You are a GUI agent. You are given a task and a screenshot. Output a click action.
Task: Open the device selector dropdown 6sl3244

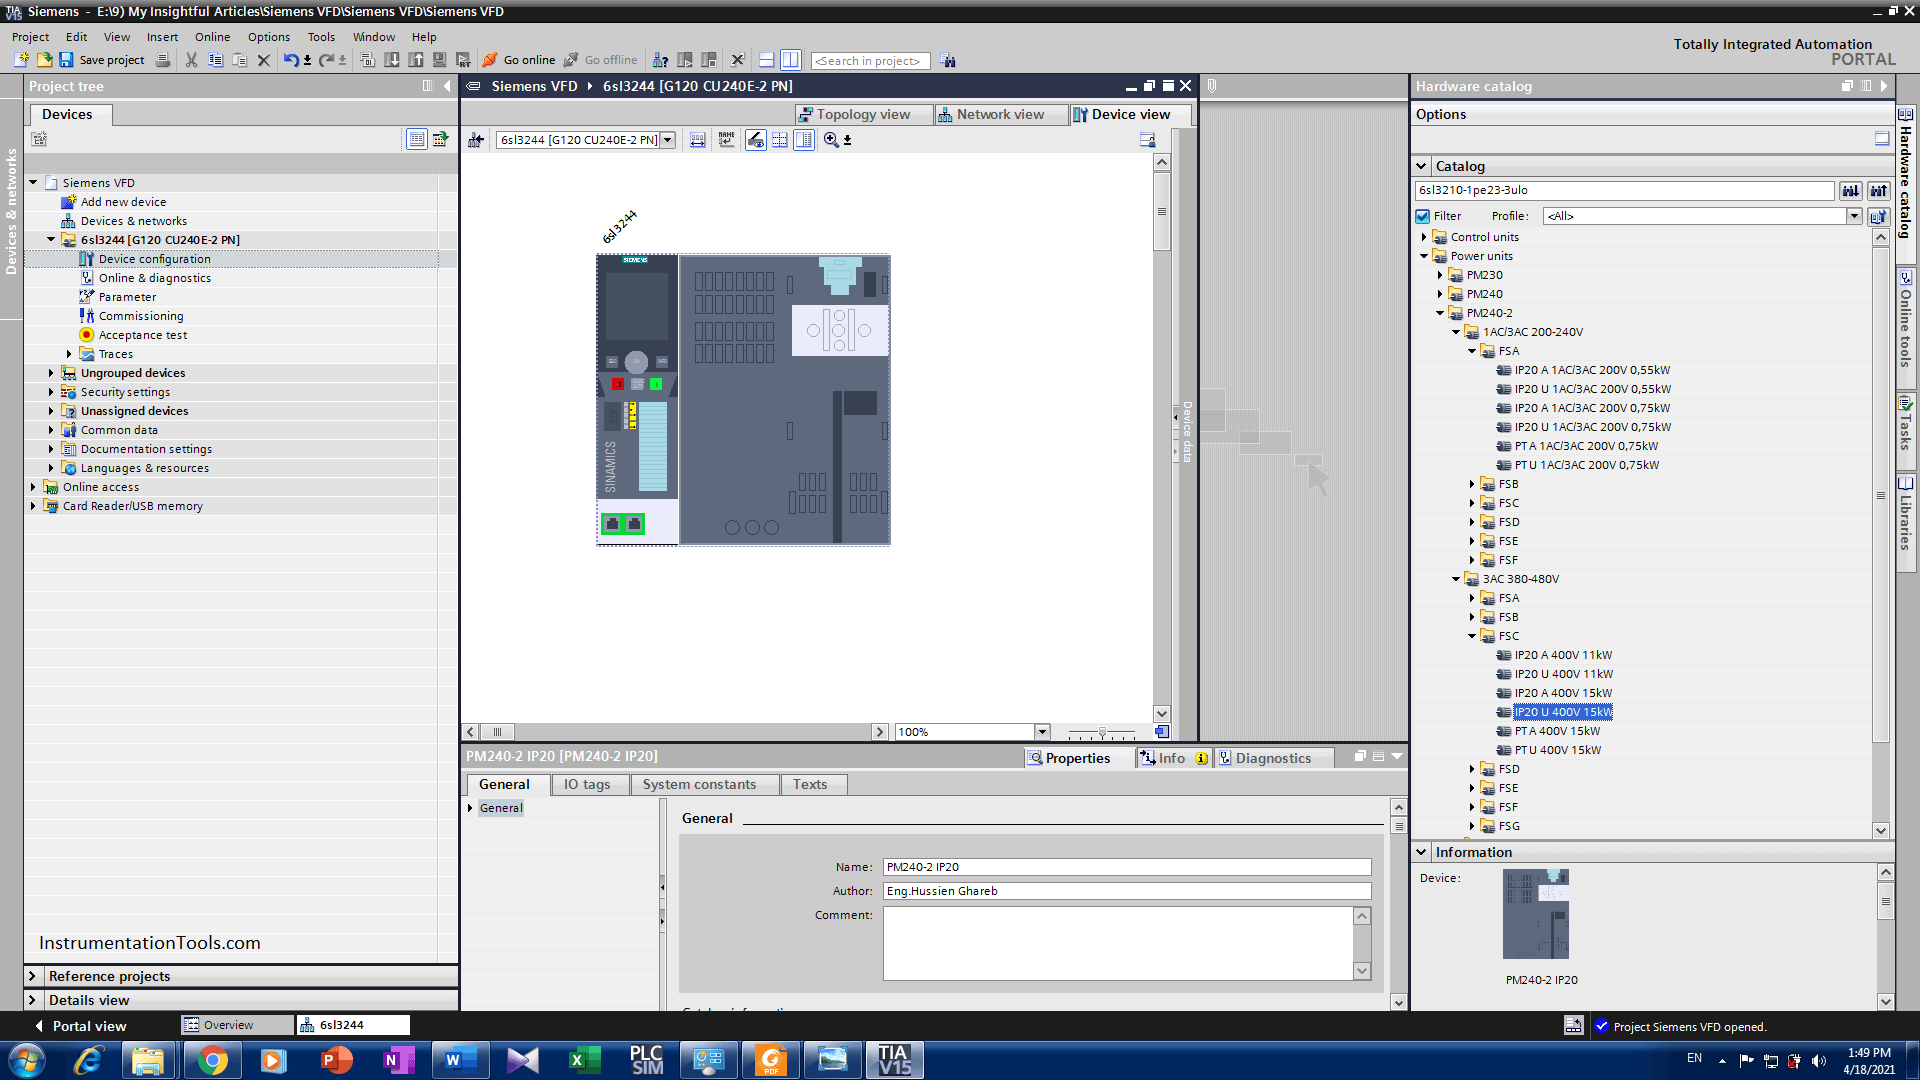667,140
